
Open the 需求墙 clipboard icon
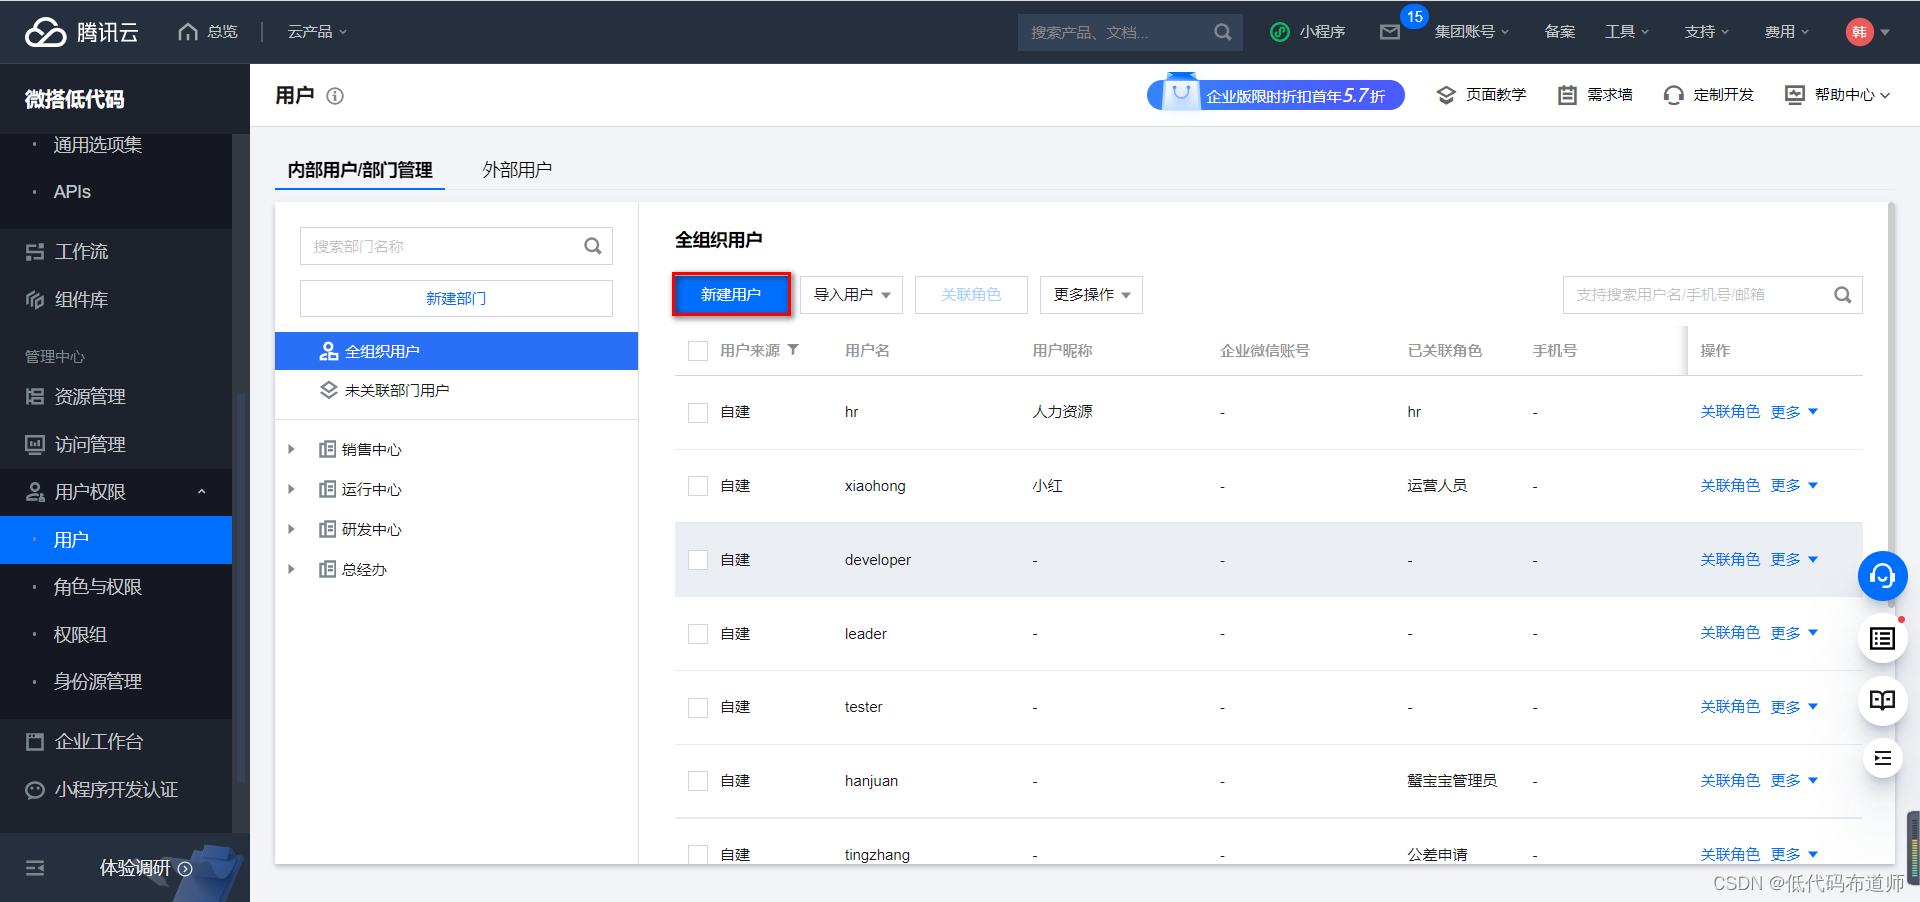click(1567, 95)
